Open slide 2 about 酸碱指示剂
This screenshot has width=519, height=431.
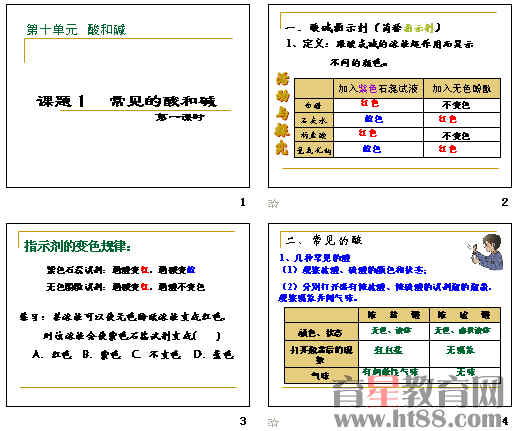pos(390,96)
